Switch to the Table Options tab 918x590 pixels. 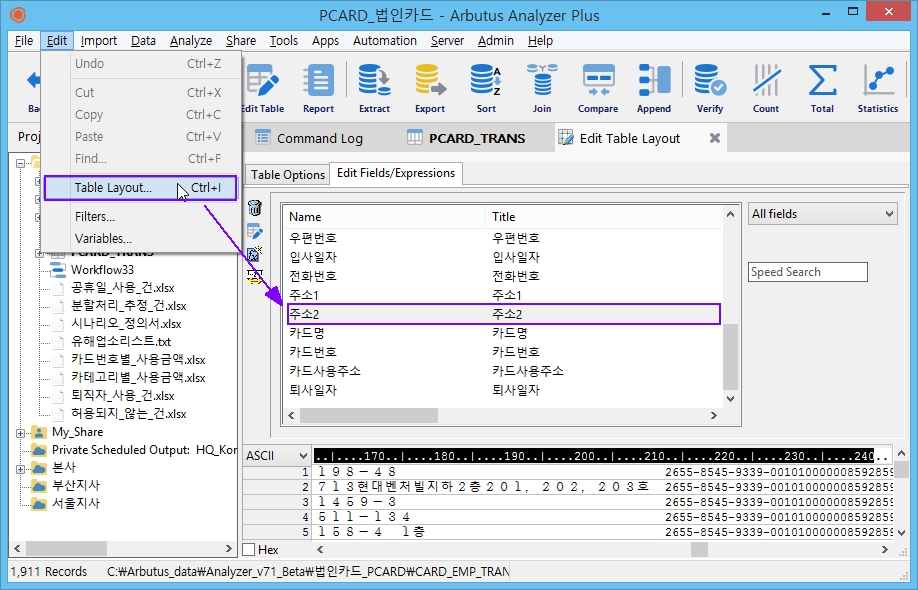[287, 174]
